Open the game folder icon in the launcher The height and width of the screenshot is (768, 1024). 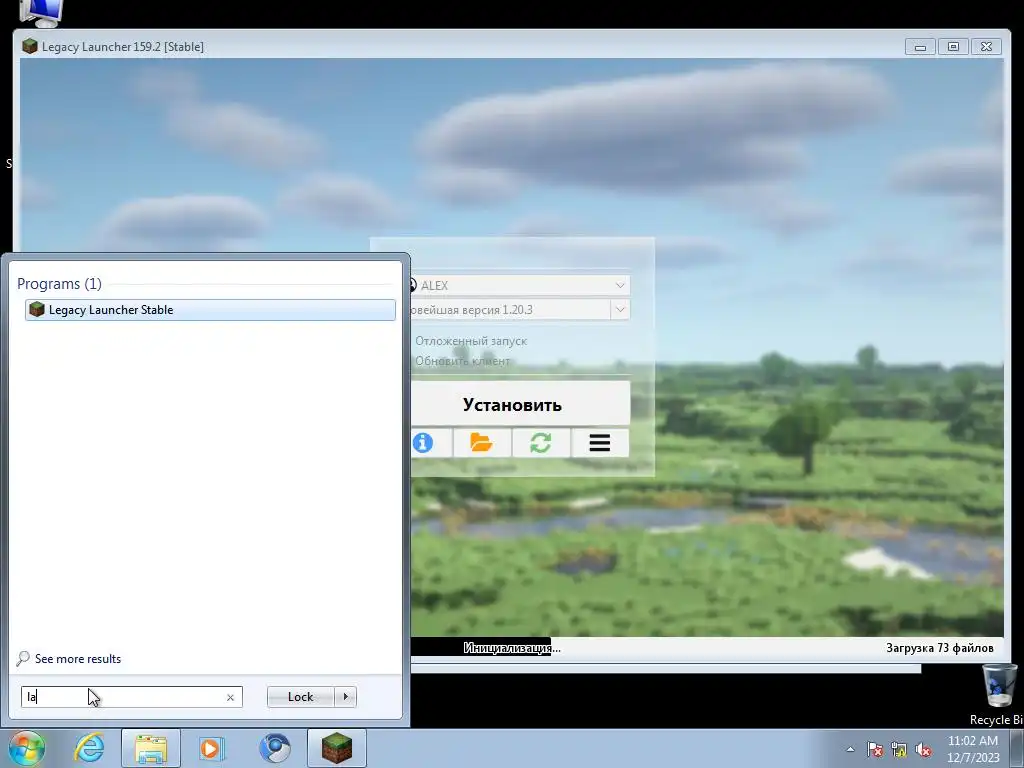(x=481, y=443)
